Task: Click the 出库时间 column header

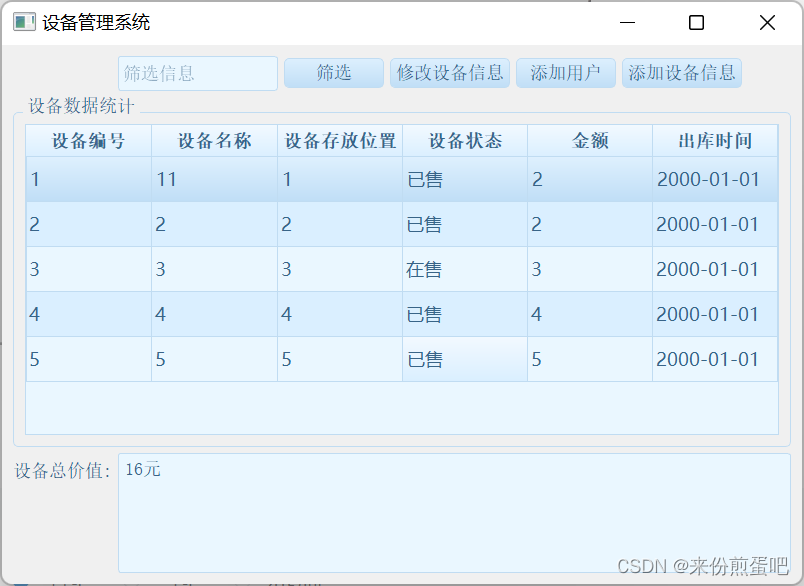Action: 715,140
